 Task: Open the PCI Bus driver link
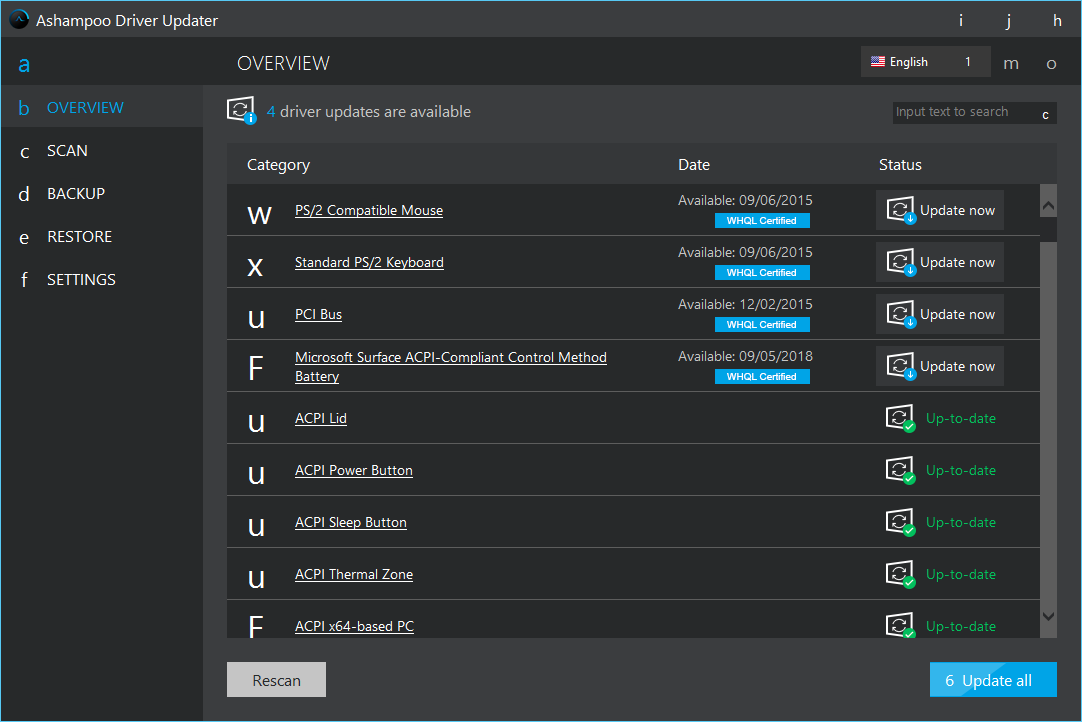coord(318,314)
